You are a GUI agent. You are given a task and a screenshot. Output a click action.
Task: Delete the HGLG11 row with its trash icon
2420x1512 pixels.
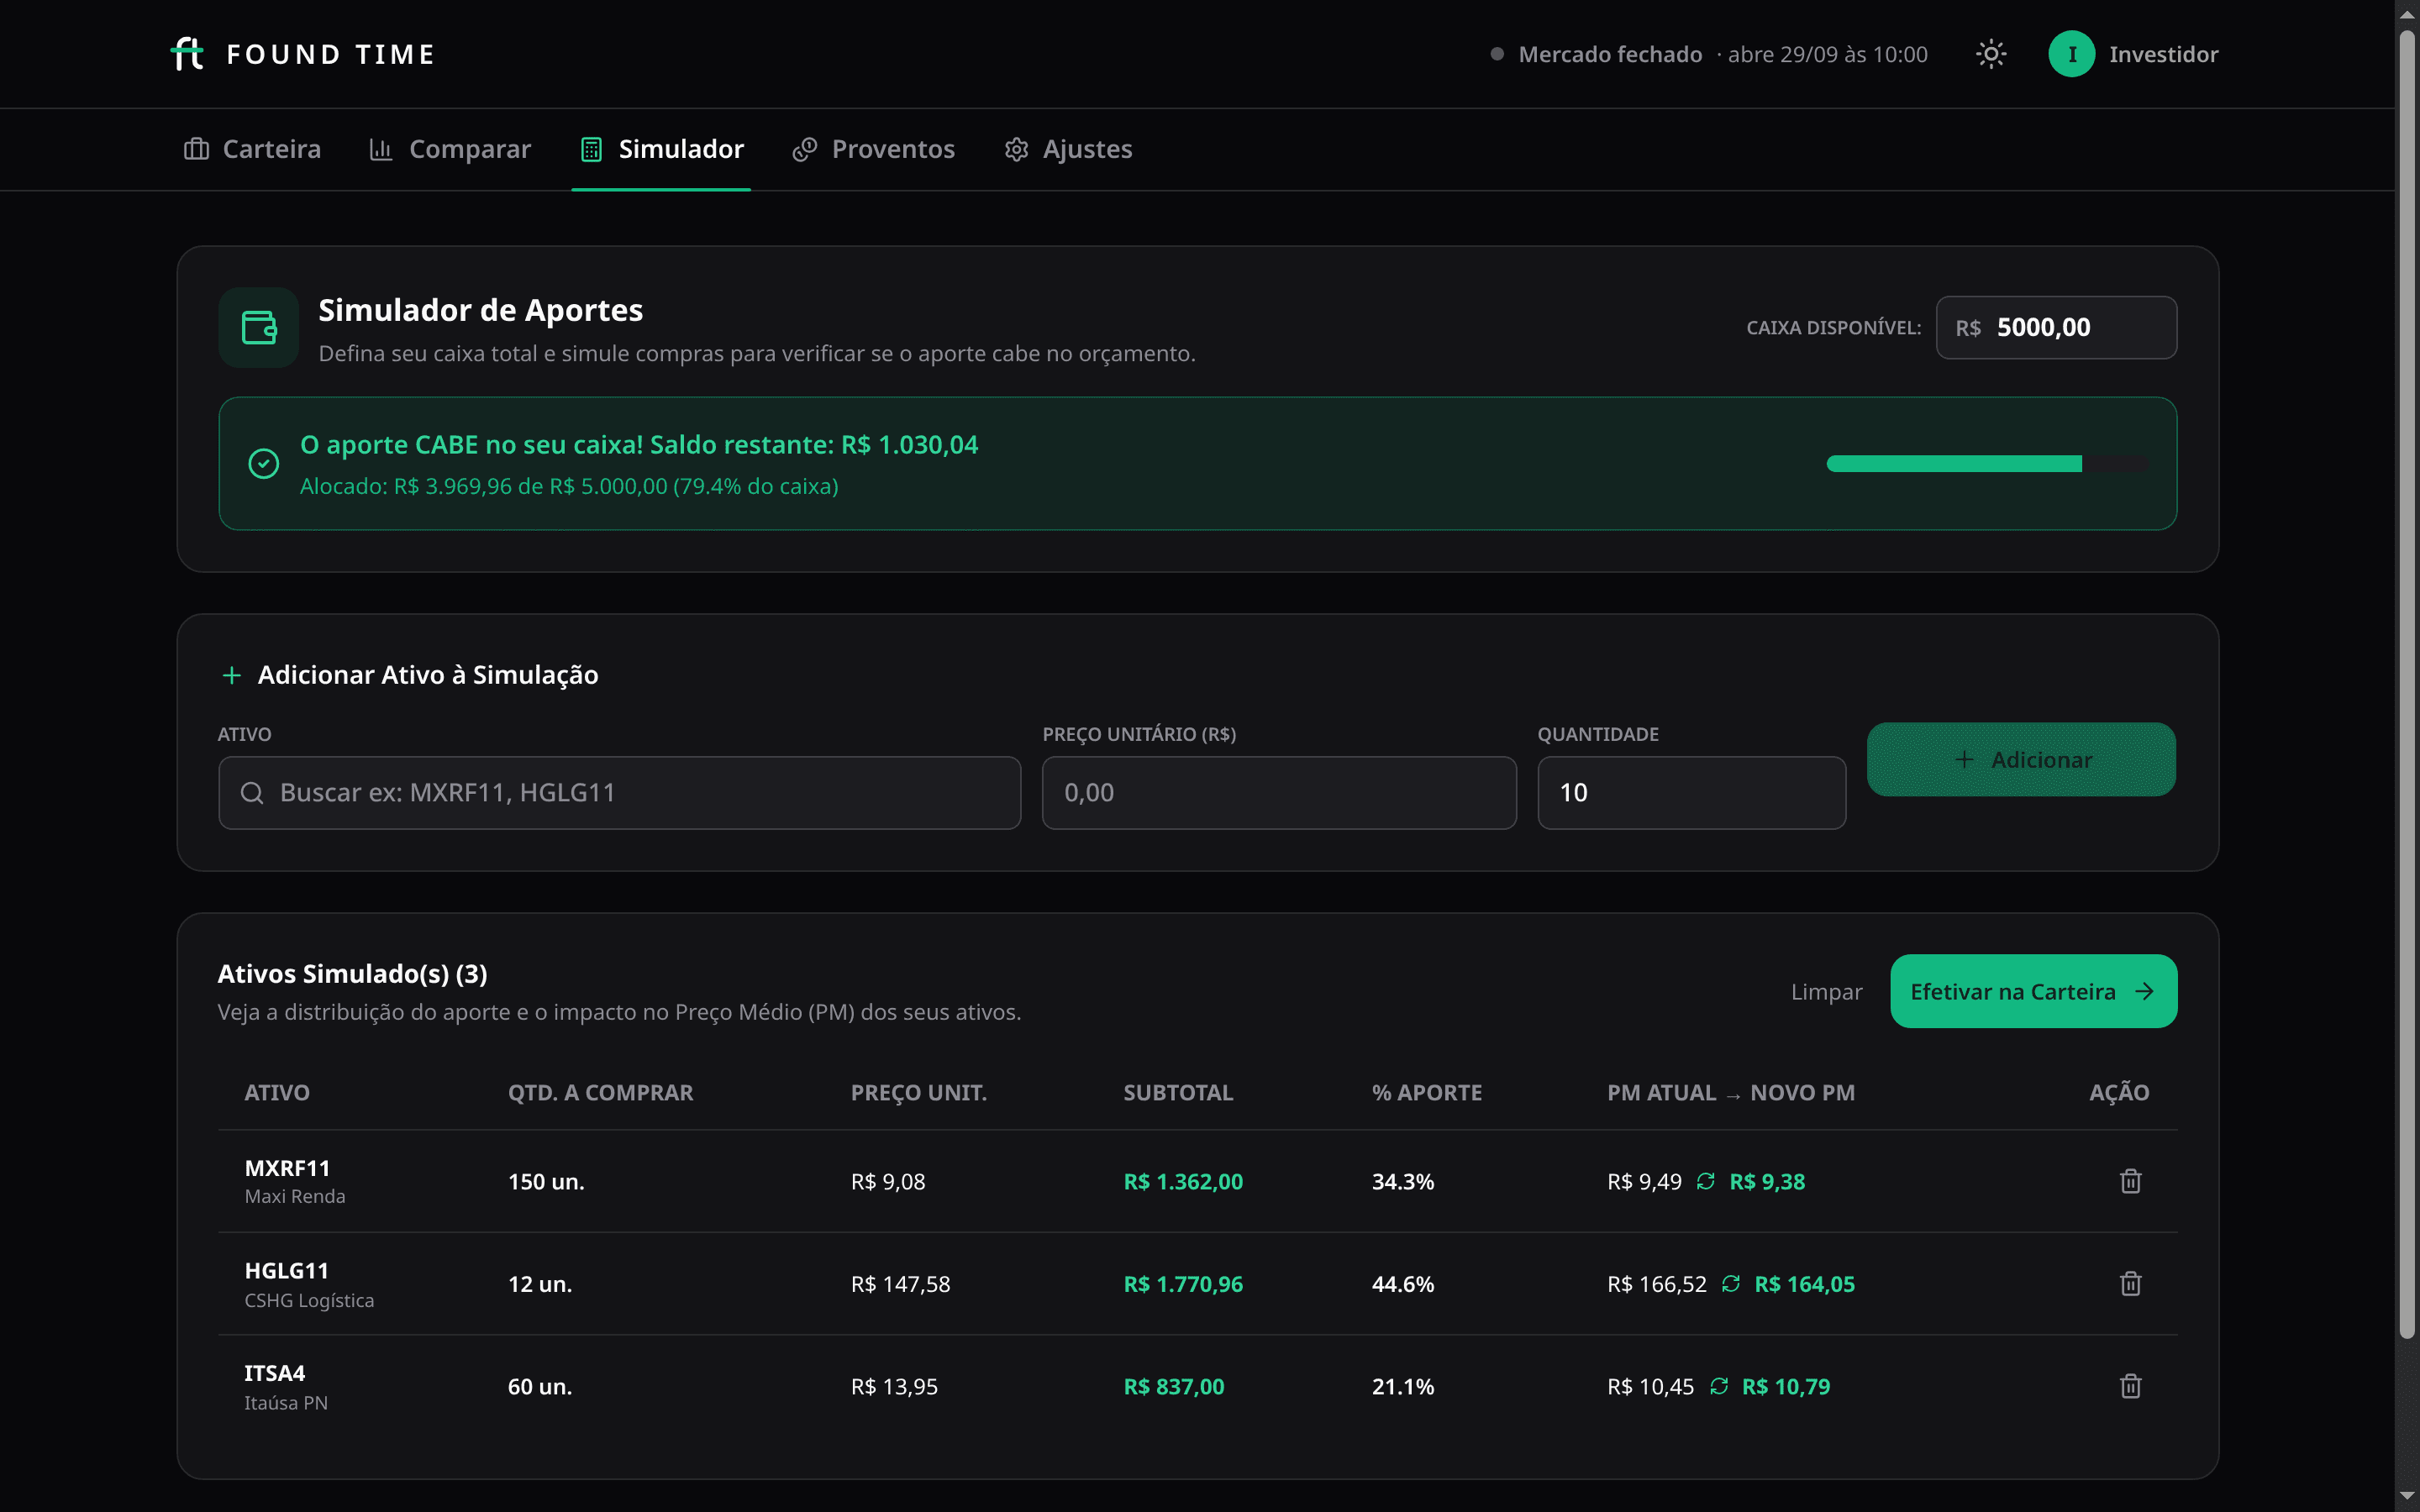(x=2130, y=1284)
